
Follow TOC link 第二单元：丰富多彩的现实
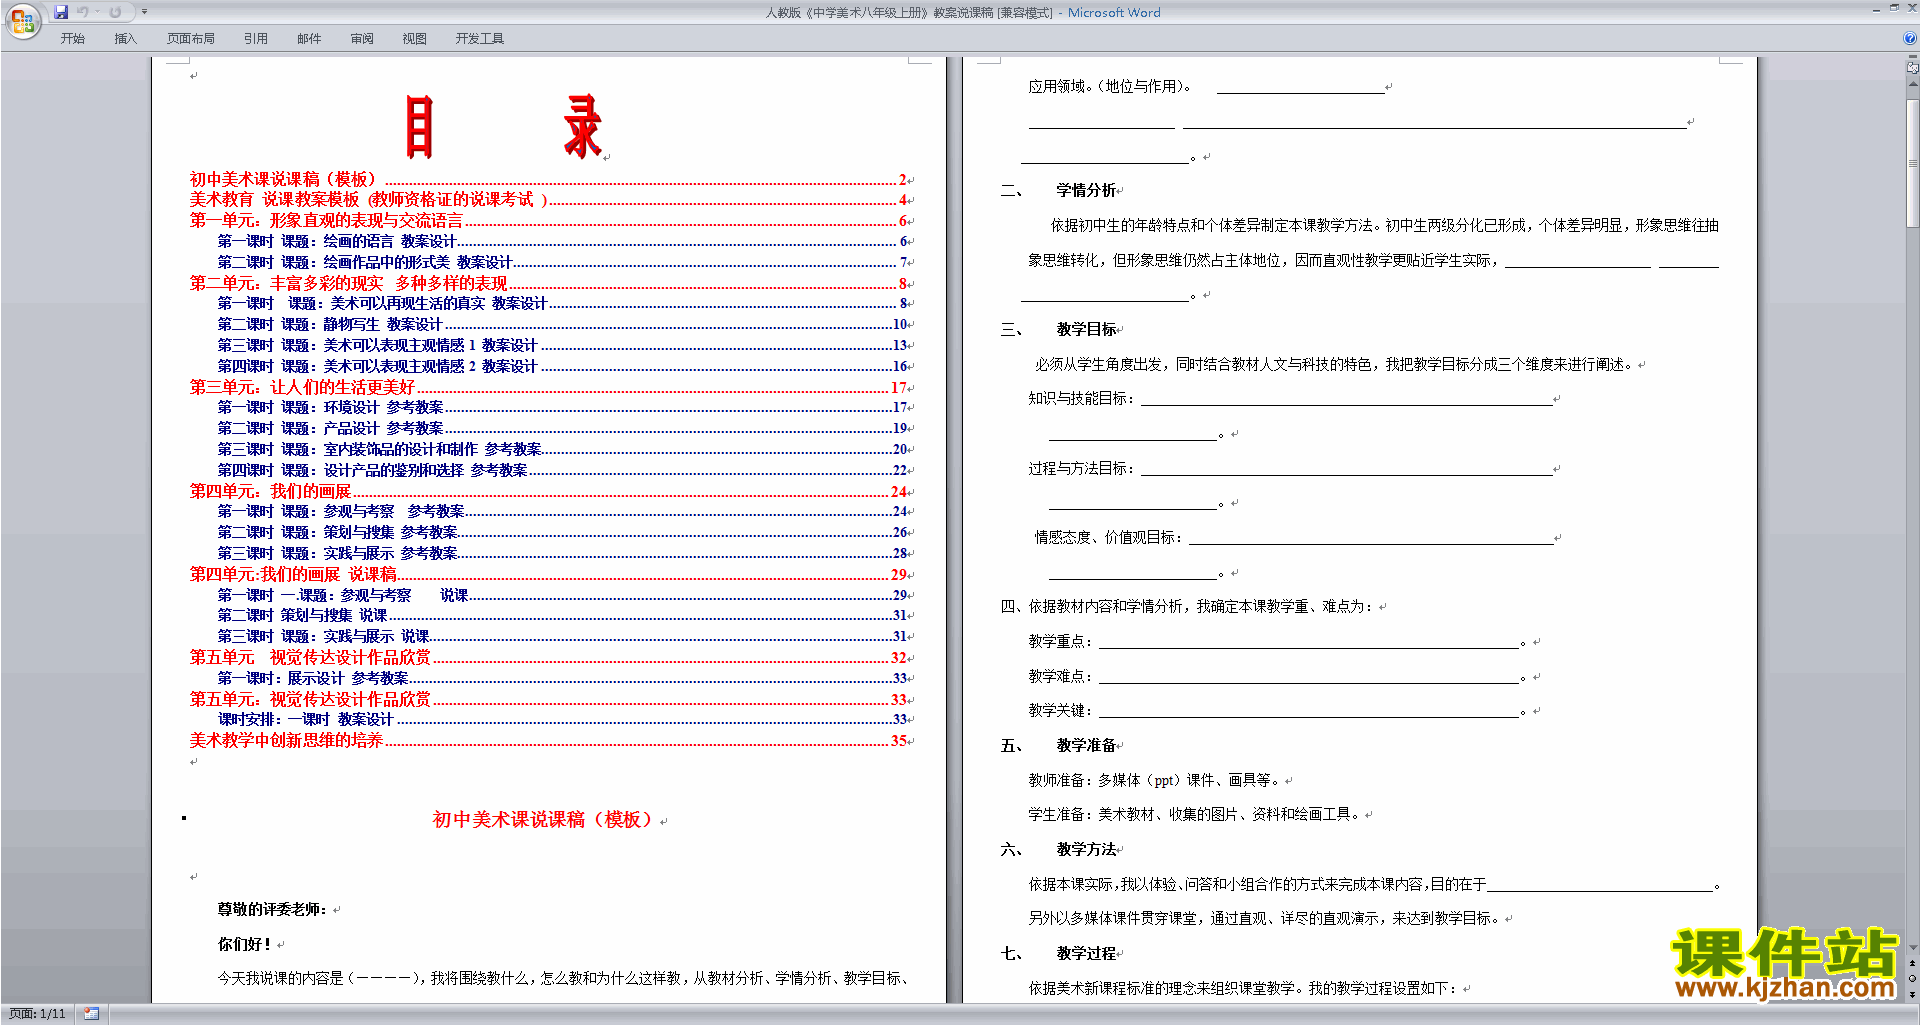[x=548, y=283]
